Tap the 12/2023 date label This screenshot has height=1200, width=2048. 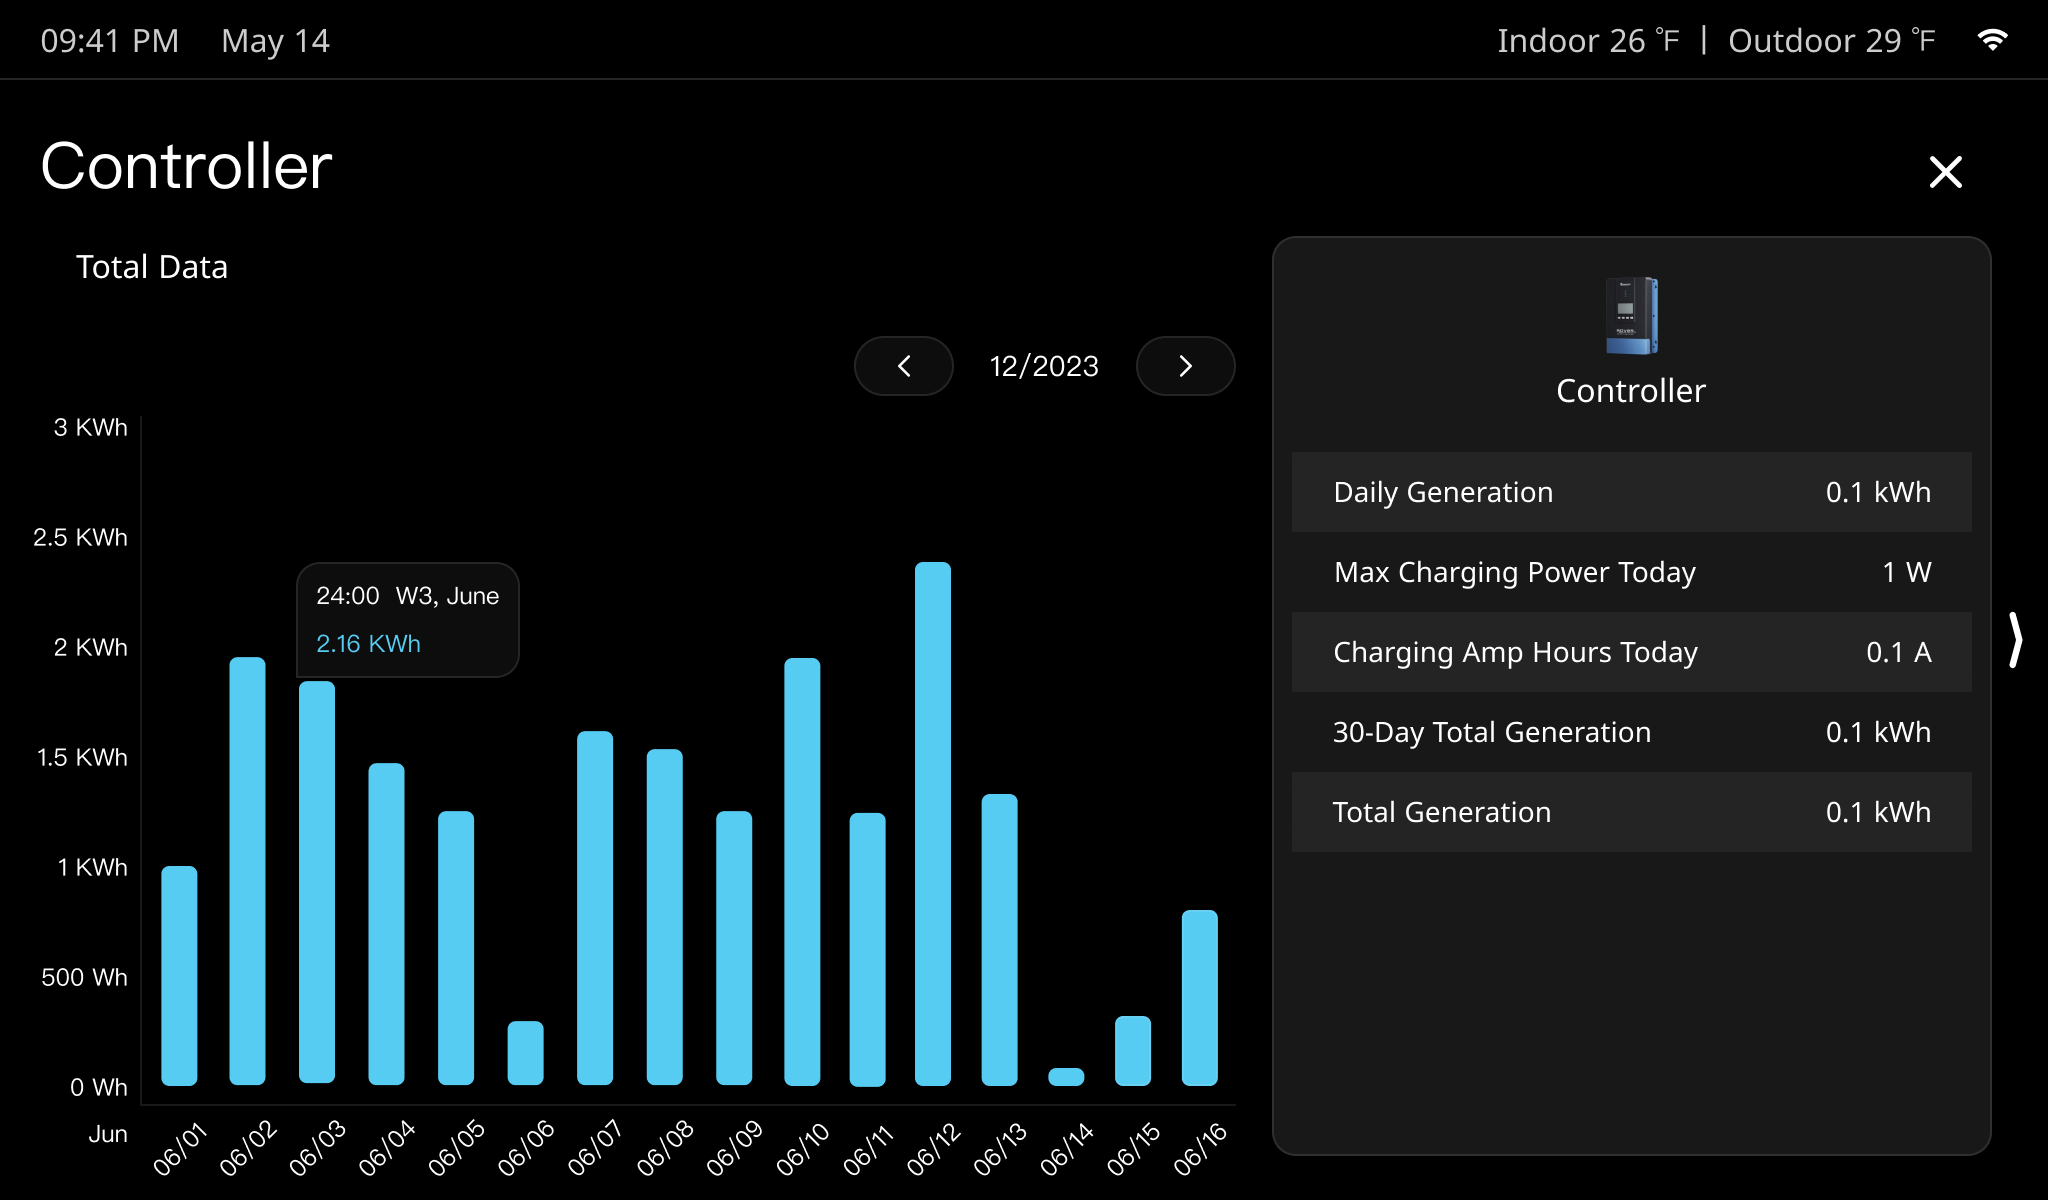coord(1044,366)
